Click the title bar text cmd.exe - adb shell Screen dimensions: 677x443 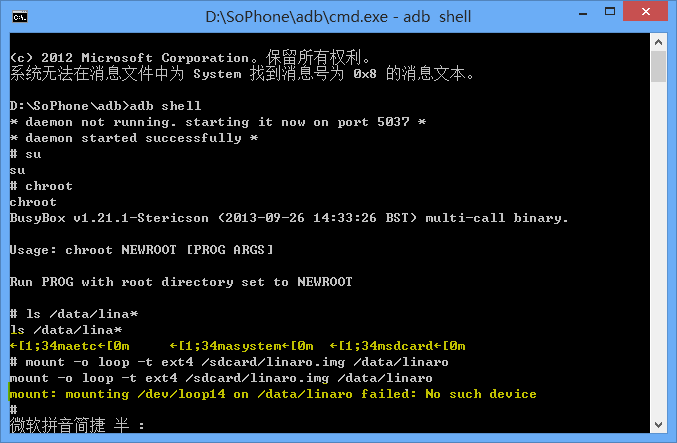tap(338, 16)
